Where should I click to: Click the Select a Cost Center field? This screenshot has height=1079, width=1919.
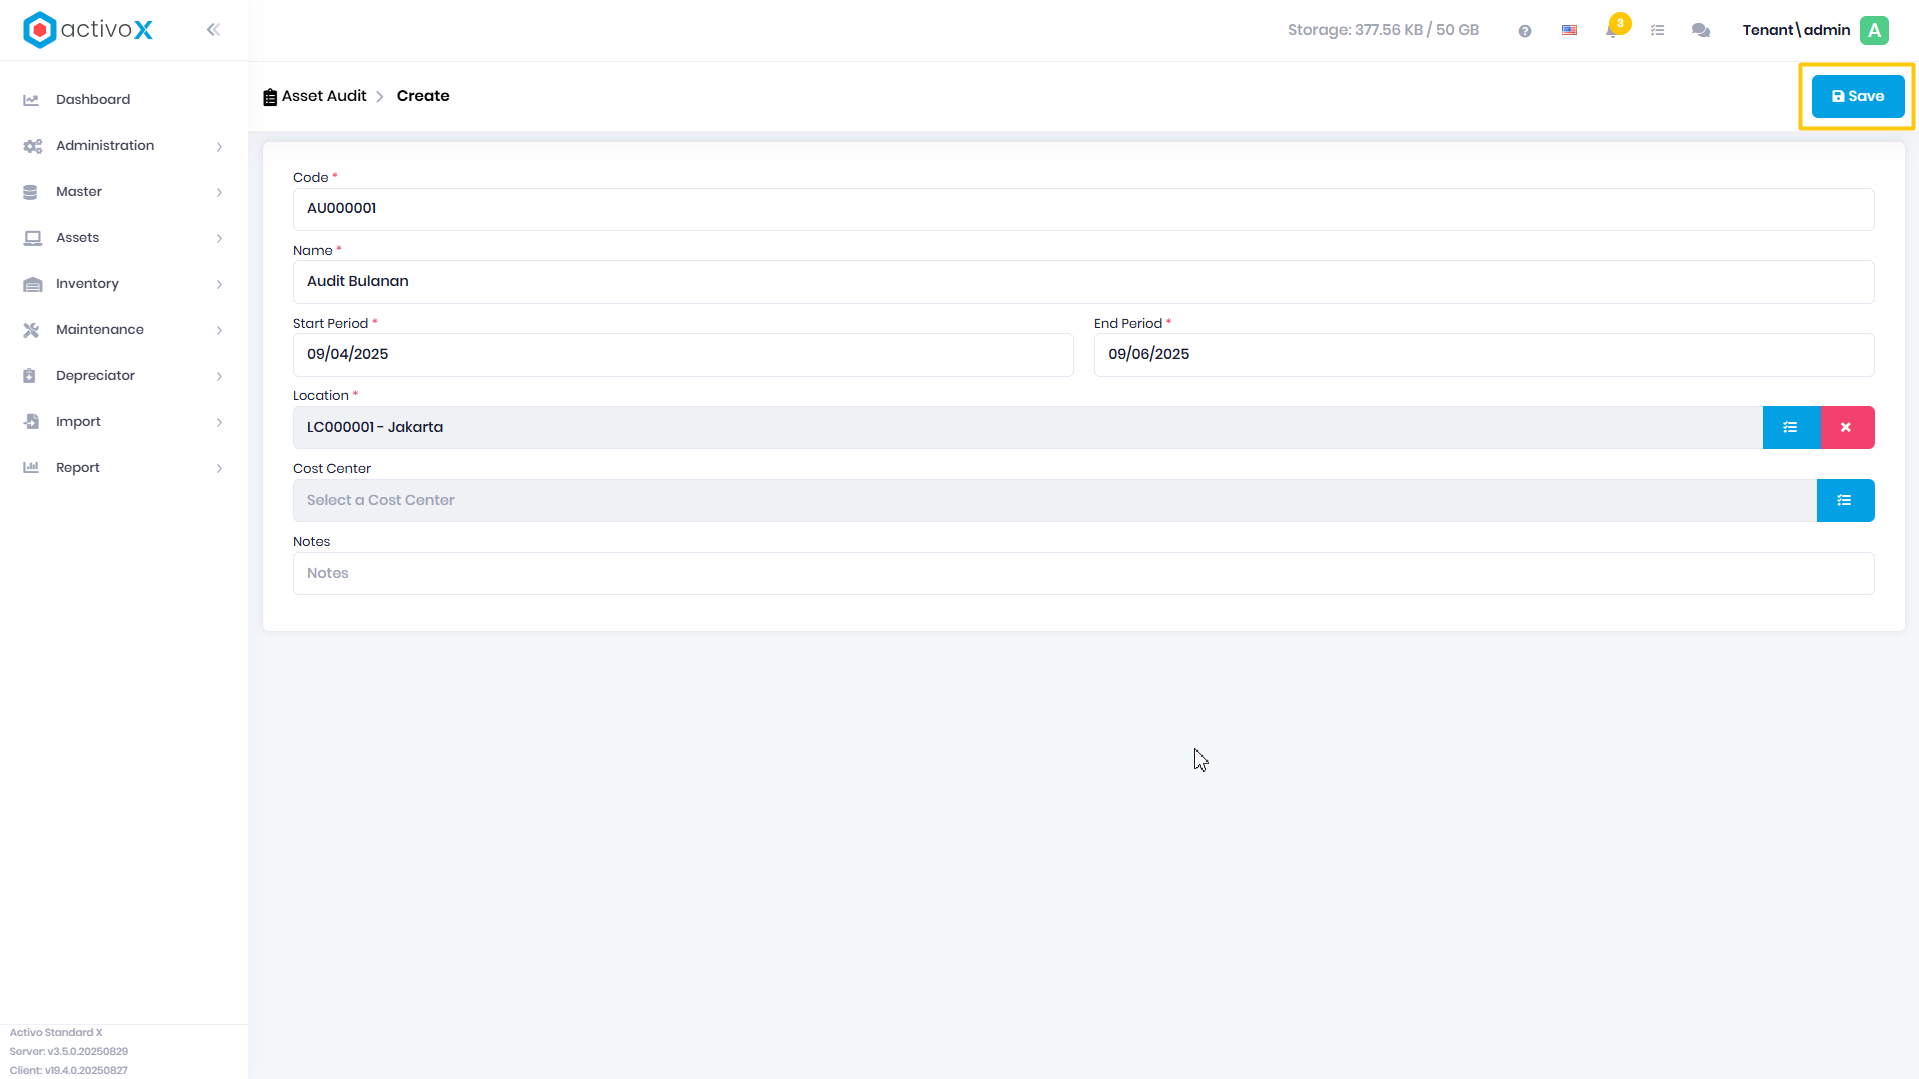tap(1054, 500)
